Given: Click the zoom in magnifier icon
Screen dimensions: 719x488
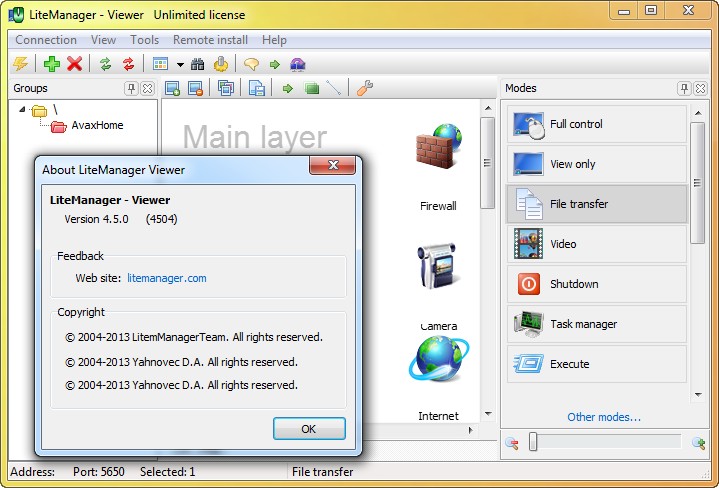Looking at the screenshot, I should point(698,443).
